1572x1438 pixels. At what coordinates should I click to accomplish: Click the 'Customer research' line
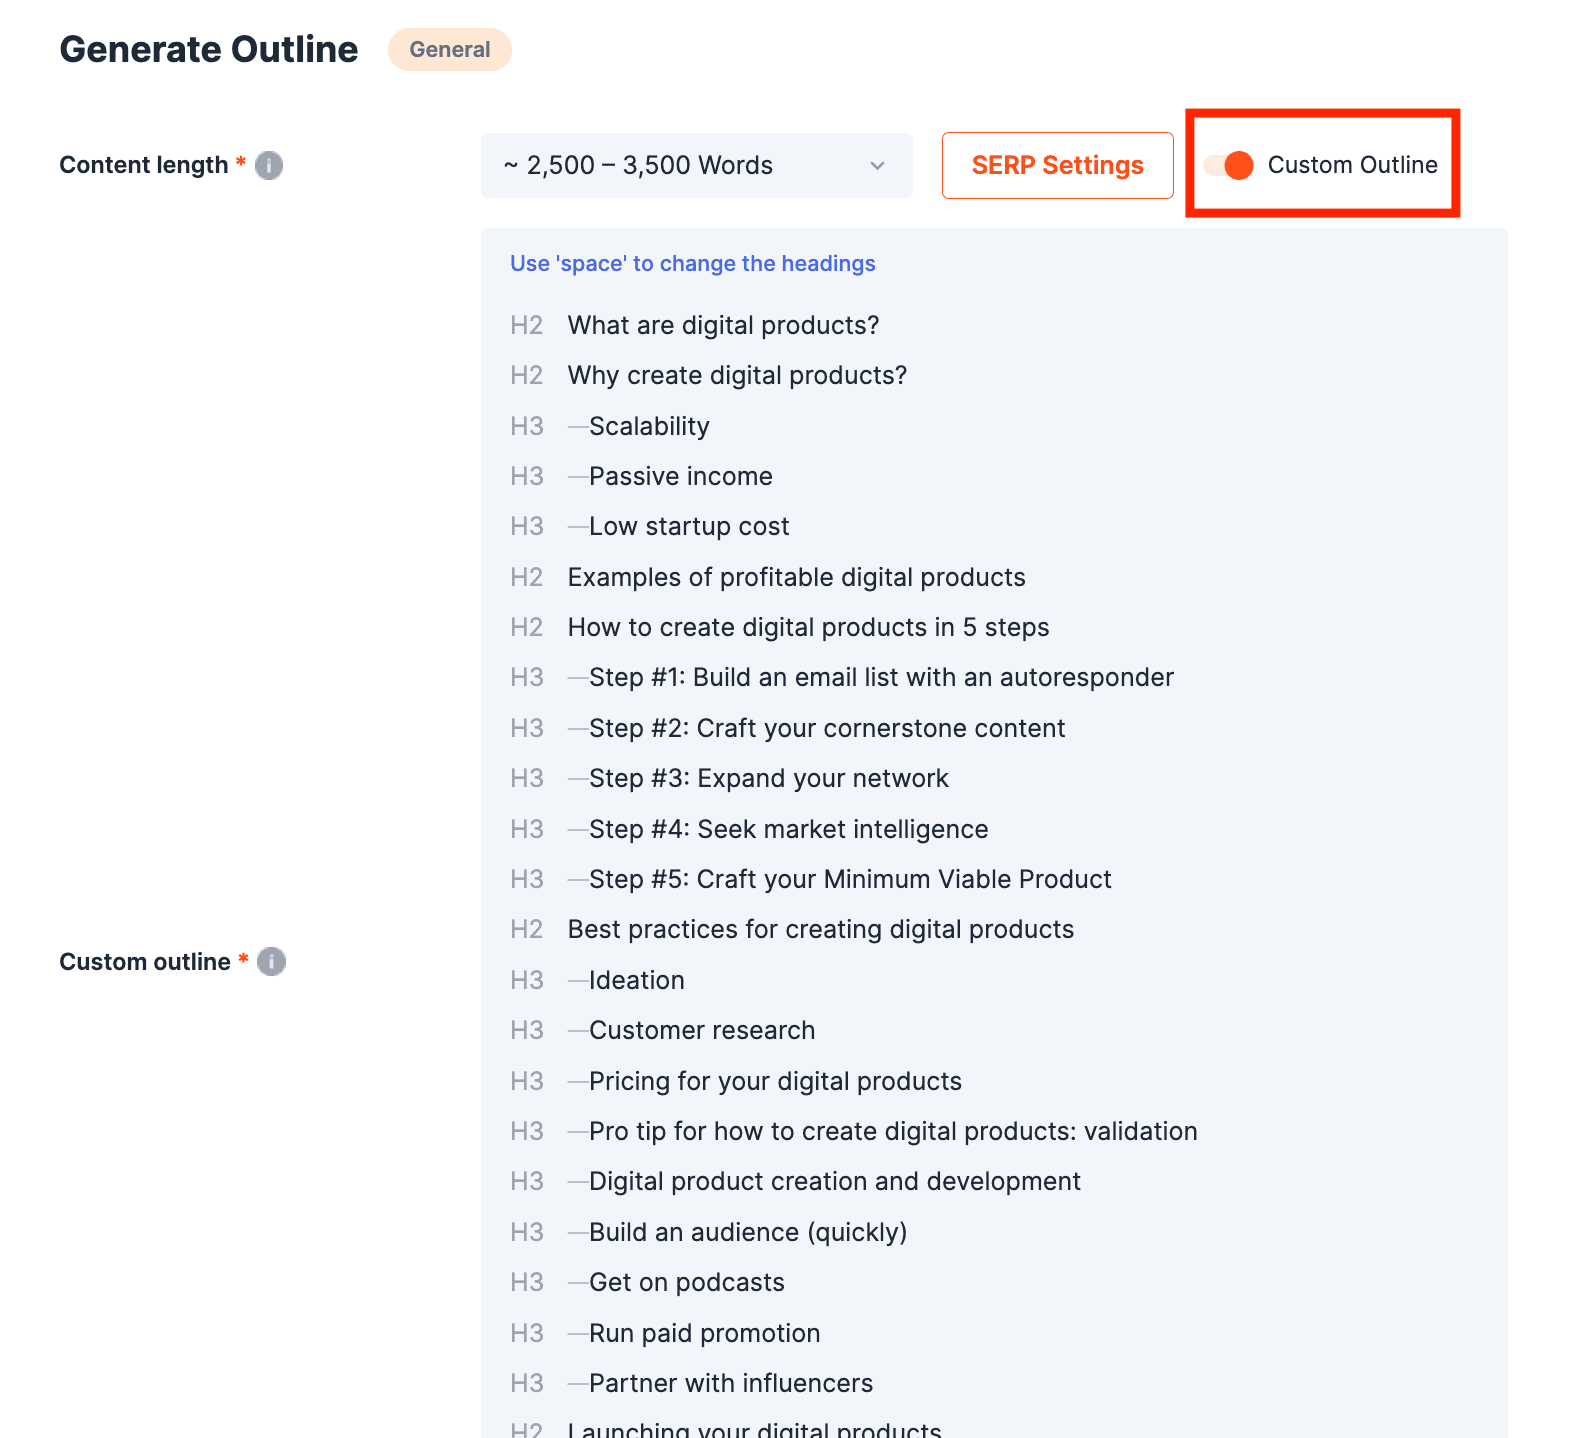tap(702, 1030)
